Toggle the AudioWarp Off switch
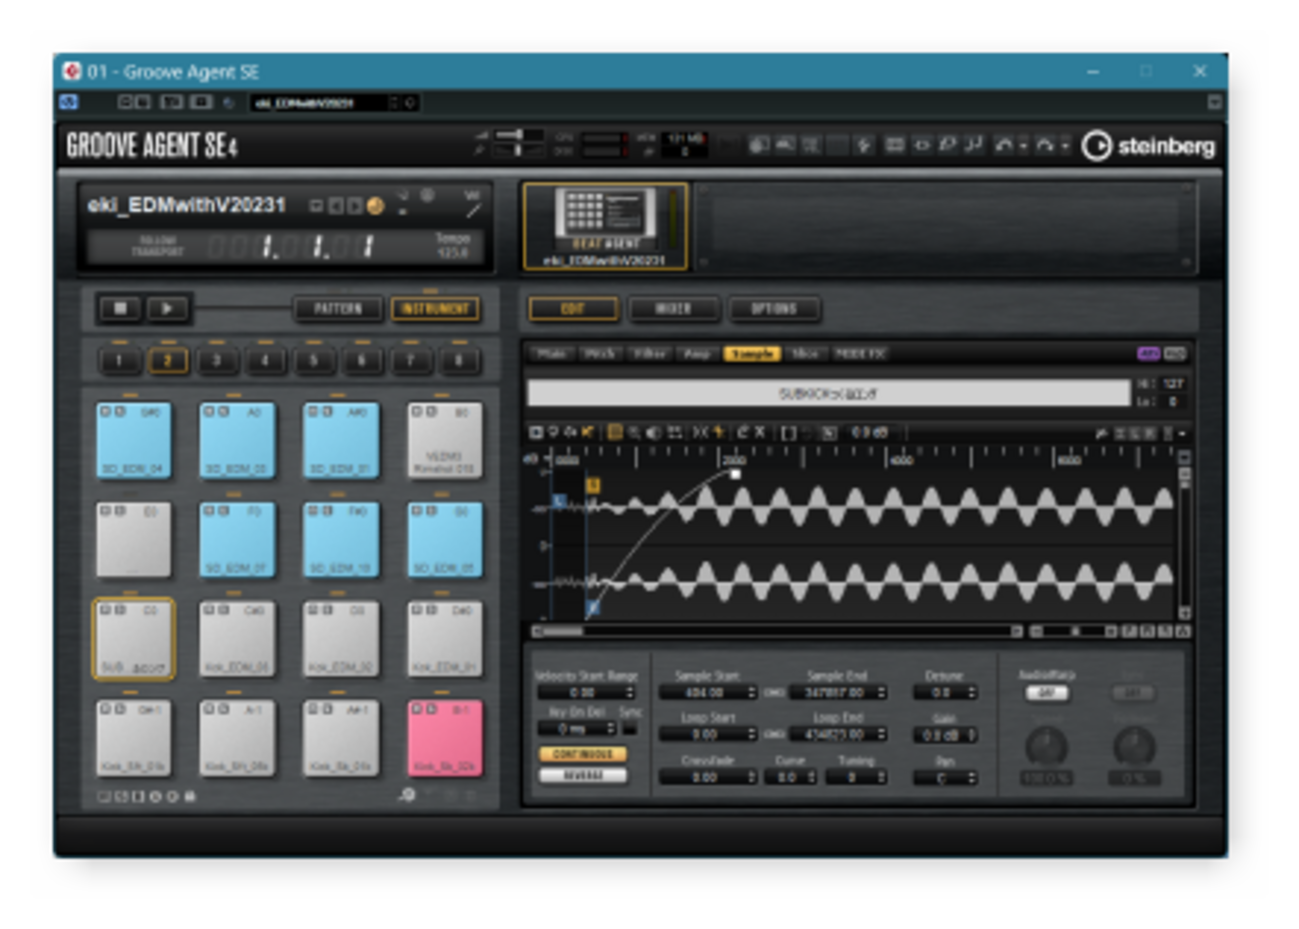Image resolution: width=1299 pixels, height=929 pixels. point(1047,693)
